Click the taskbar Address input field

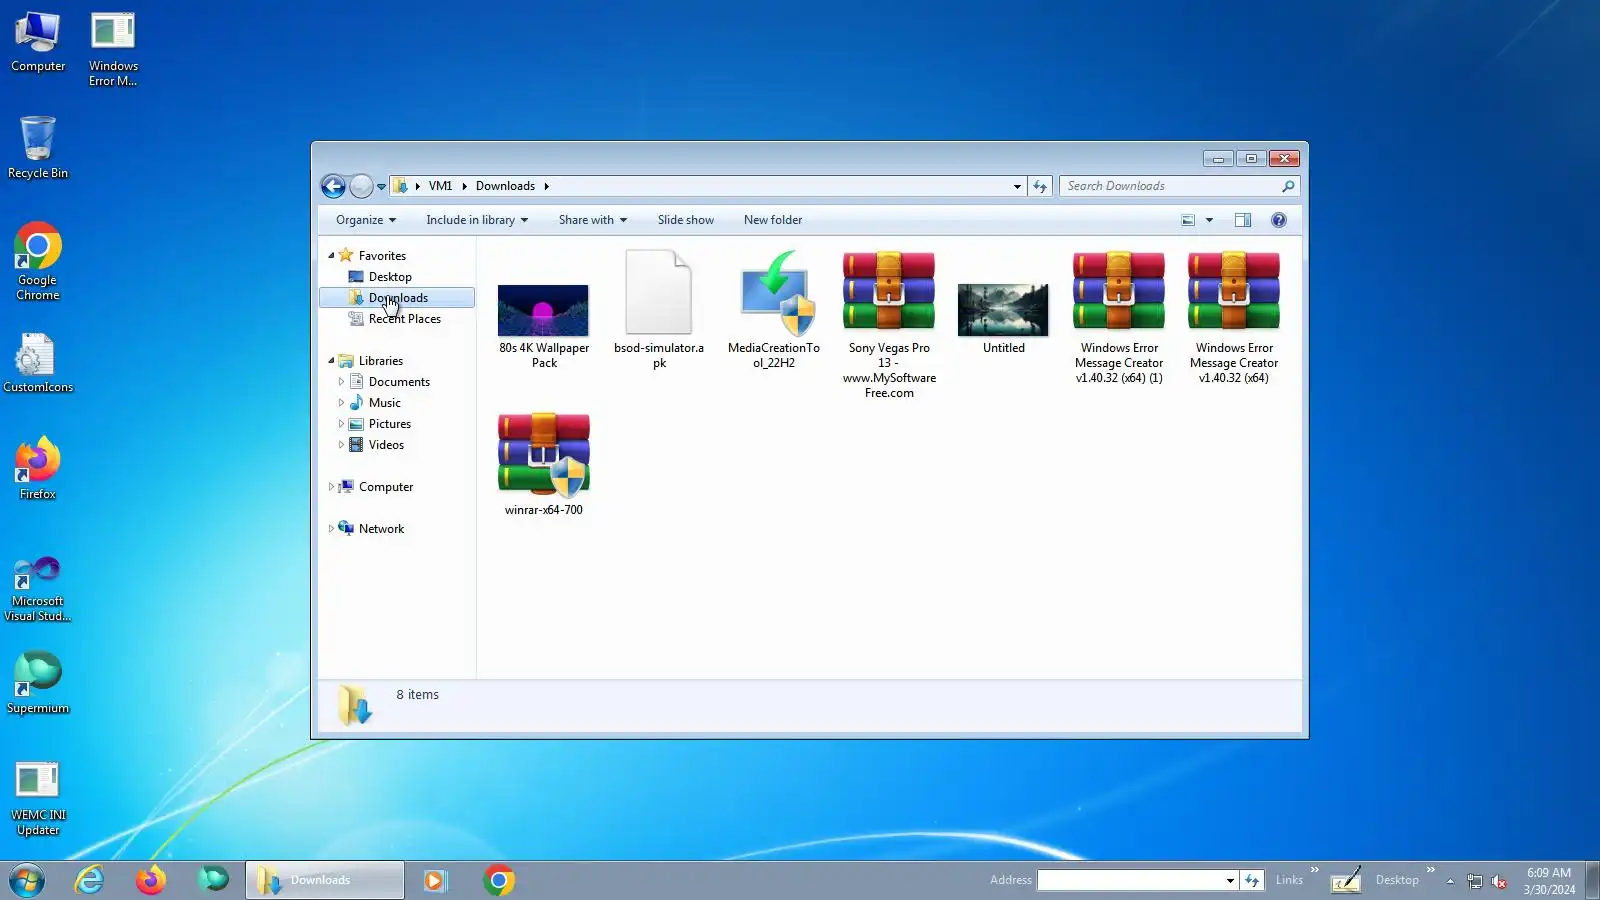click(x=1131, y=880)
